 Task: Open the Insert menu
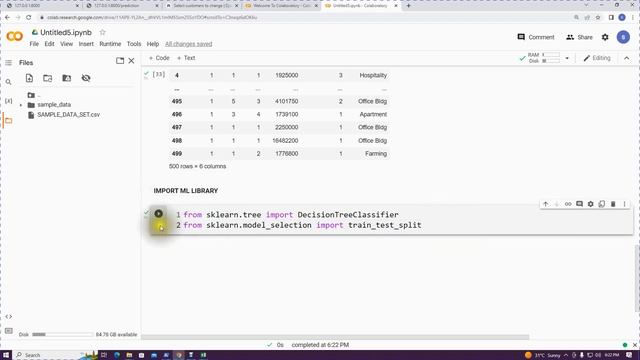(86, 44)
